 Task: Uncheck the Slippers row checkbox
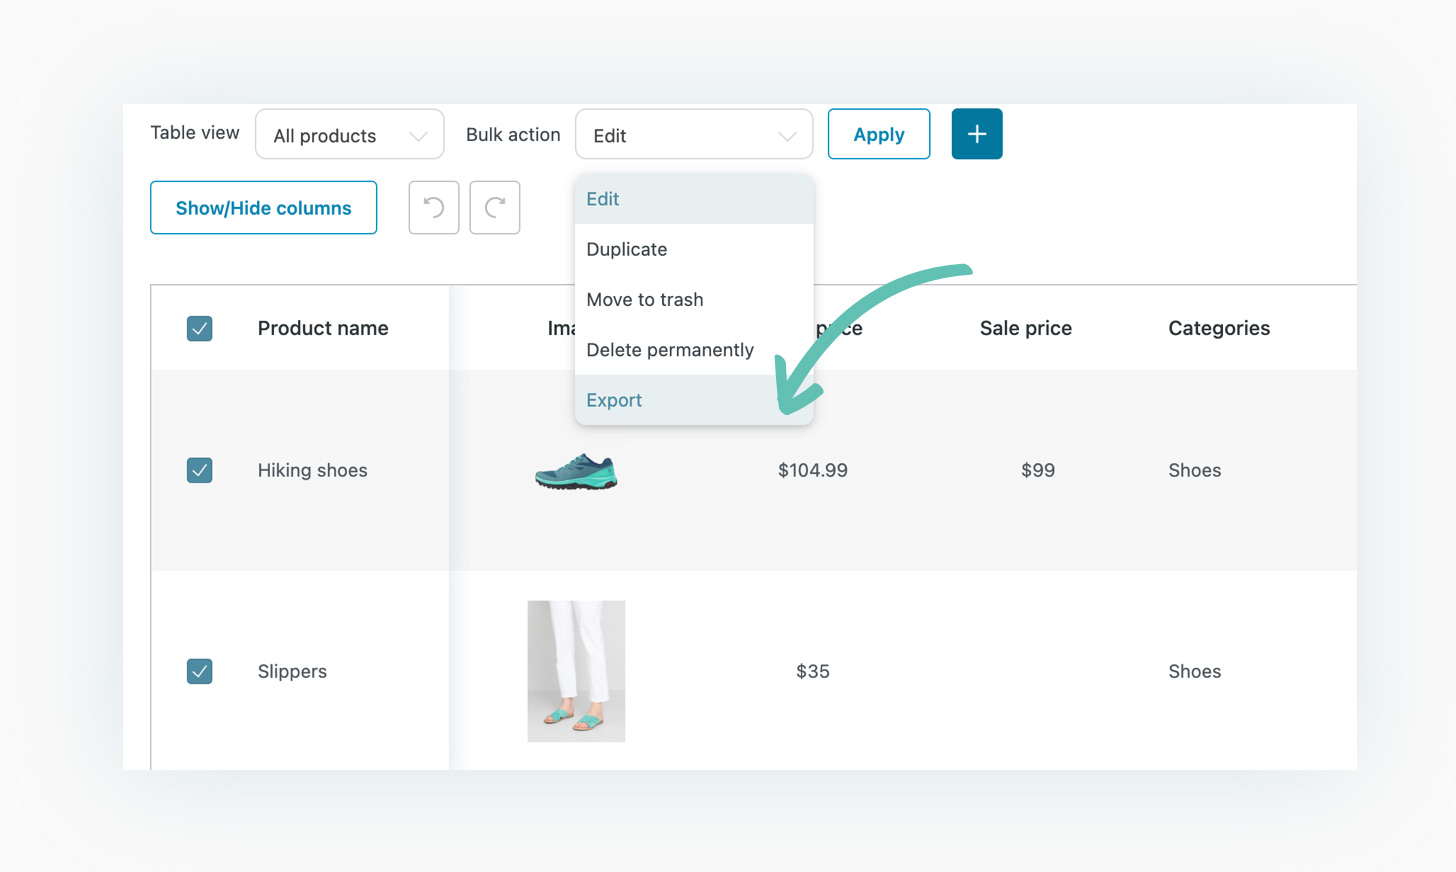[x=200, y=671]
